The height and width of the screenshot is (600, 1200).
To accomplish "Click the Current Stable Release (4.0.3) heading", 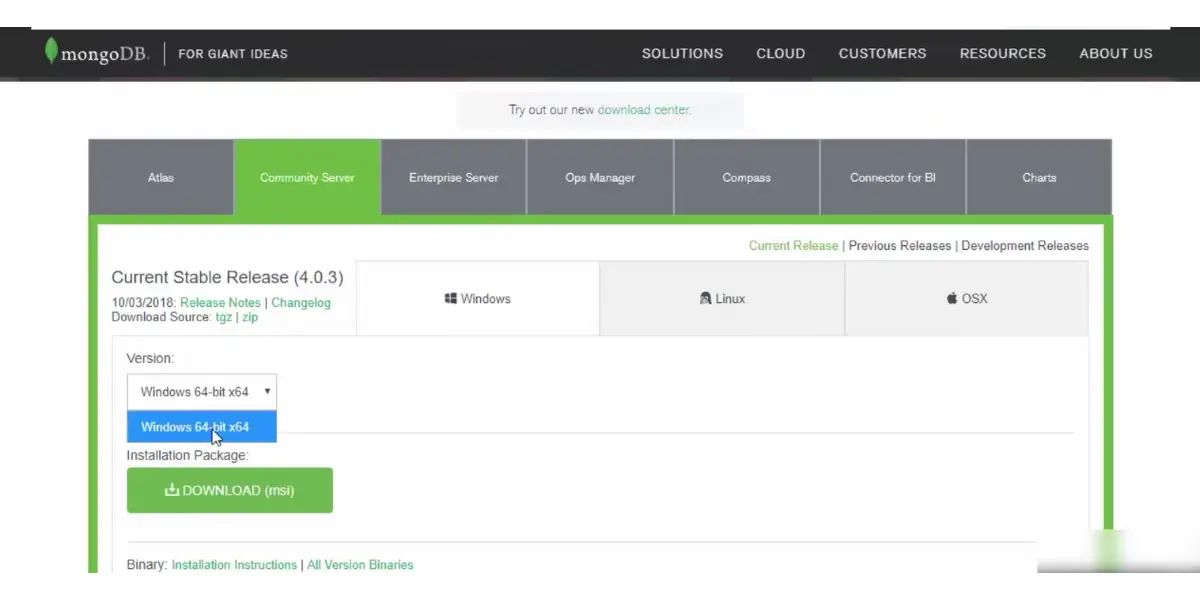I will (x=227, y=277).
